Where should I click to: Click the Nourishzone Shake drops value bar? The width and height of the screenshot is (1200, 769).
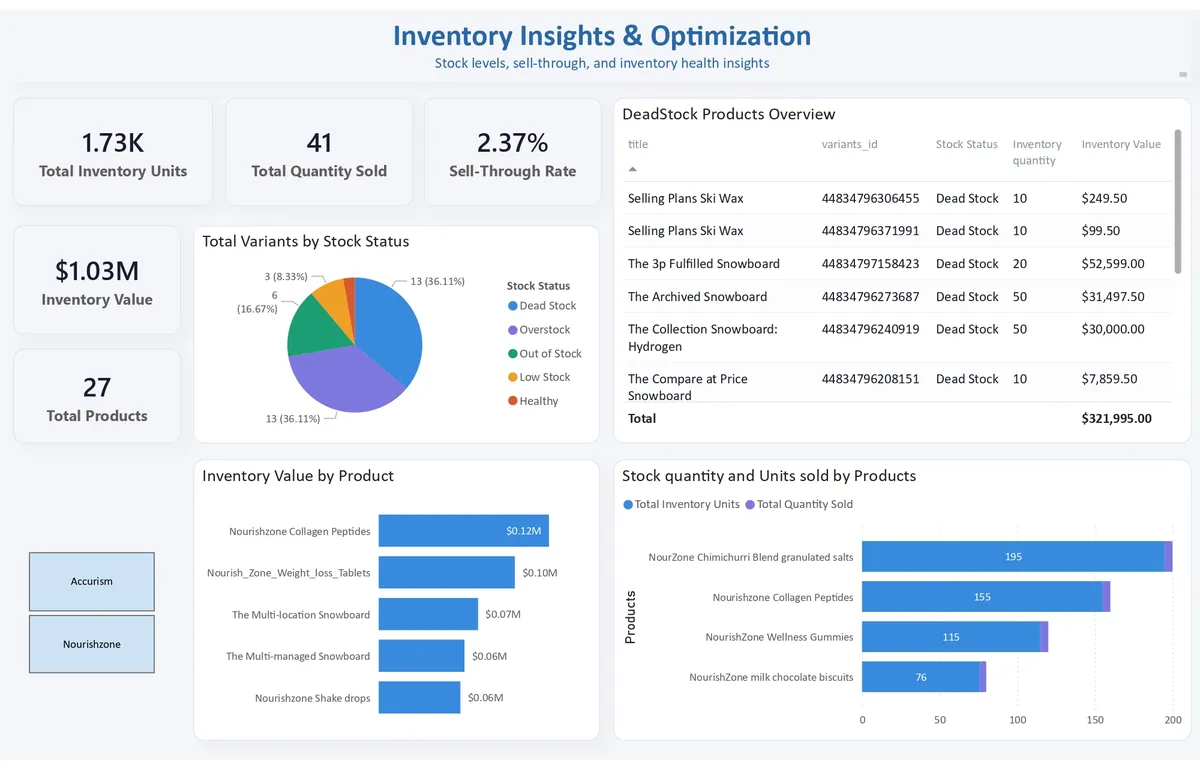[x=420, y=697]
